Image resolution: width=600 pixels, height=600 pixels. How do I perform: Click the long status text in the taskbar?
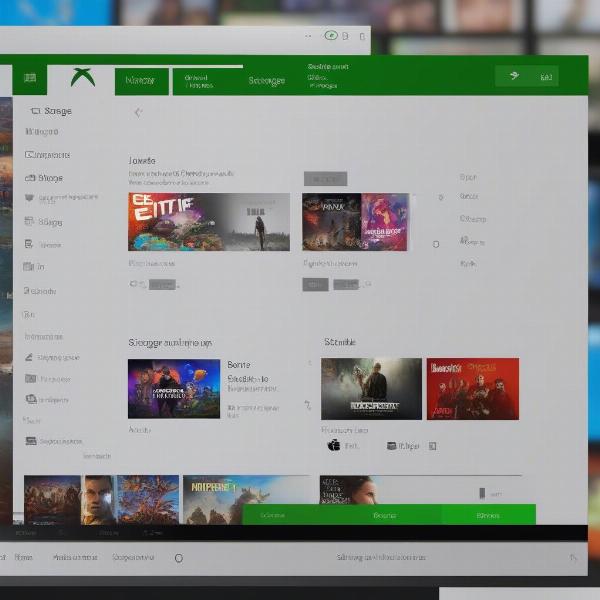coord(381,558)
